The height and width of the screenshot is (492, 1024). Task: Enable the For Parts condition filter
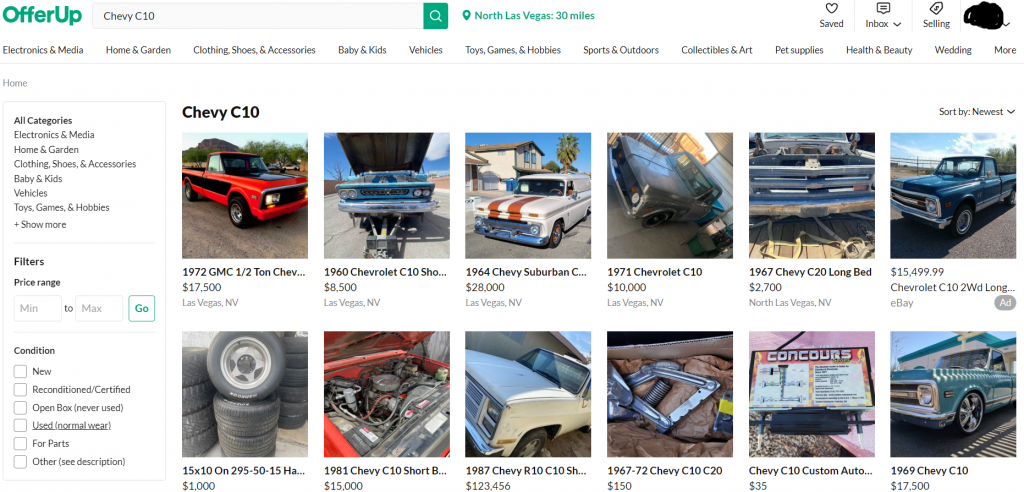click(x=20, y=444)
